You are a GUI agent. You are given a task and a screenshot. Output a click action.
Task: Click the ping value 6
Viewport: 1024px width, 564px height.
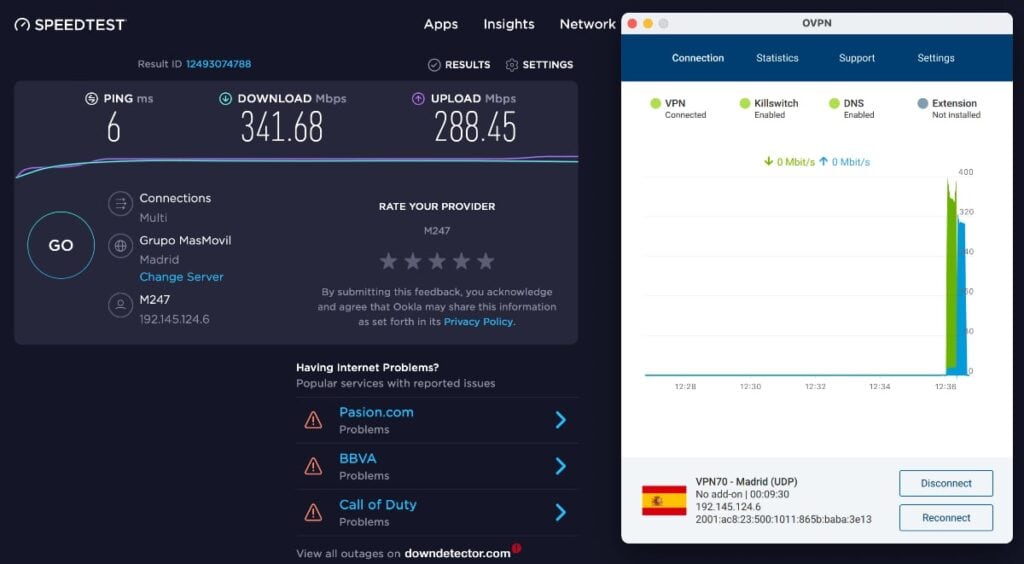pyautogui.click(x=114, y=127)
